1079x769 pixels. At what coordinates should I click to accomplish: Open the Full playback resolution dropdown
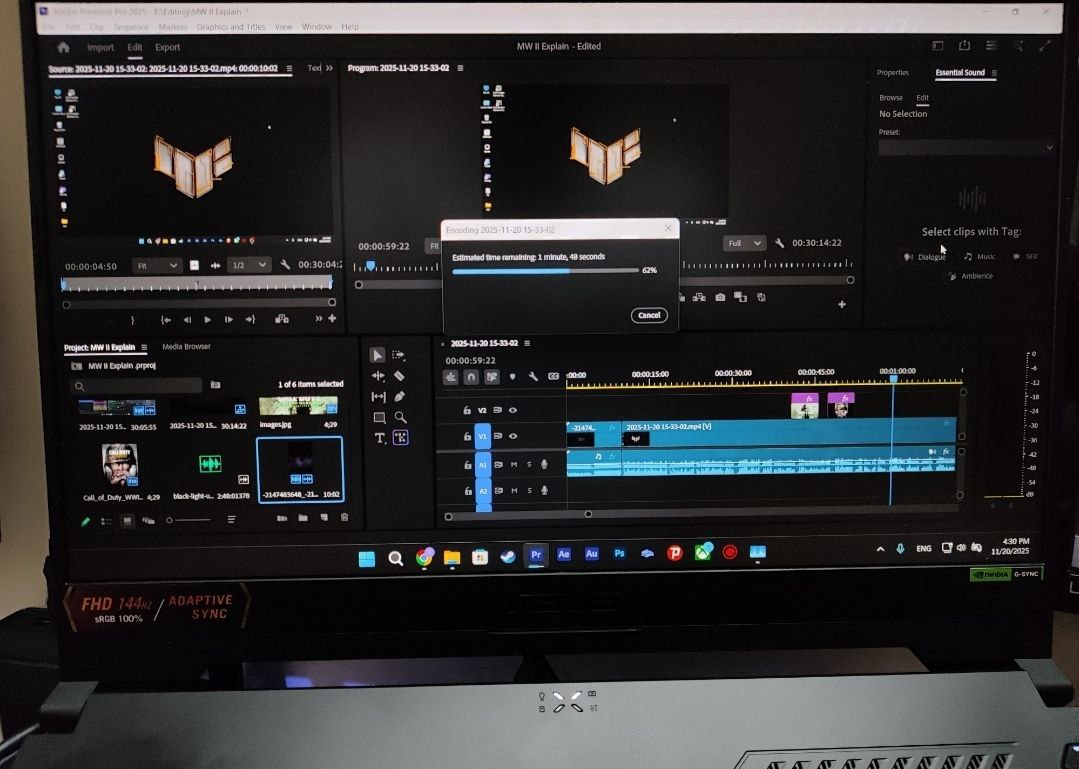click(743, 243)
